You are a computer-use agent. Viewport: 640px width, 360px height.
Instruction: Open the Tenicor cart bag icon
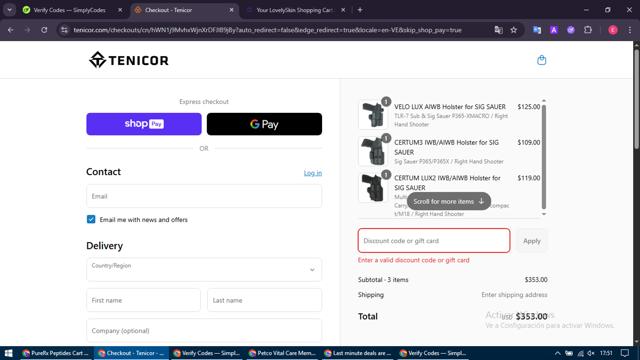(x=541, y=60)
